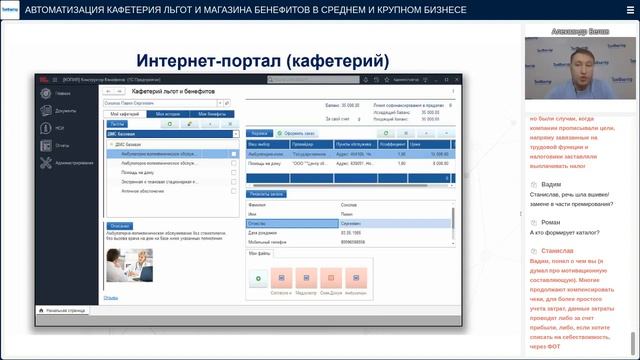Click the Корзина button

(x=259, y=133)
